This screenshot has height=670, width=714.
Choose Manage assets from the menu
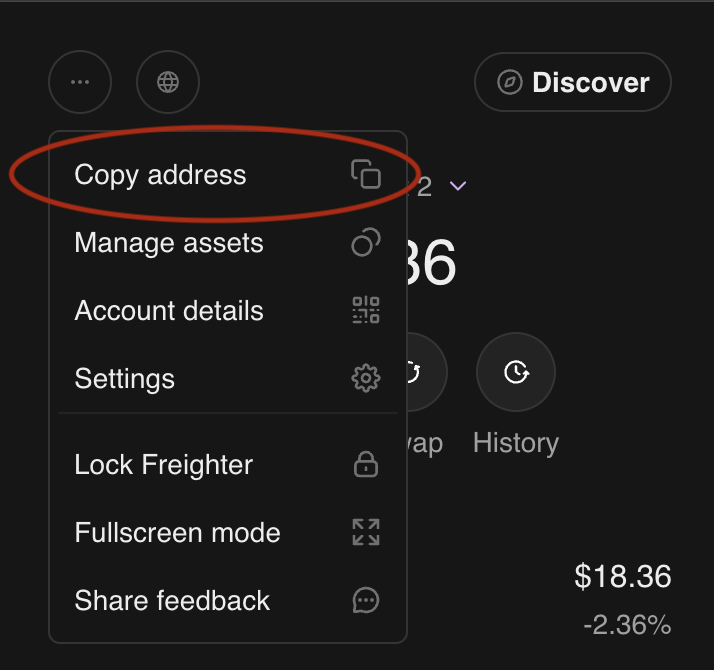click(169, 243)
